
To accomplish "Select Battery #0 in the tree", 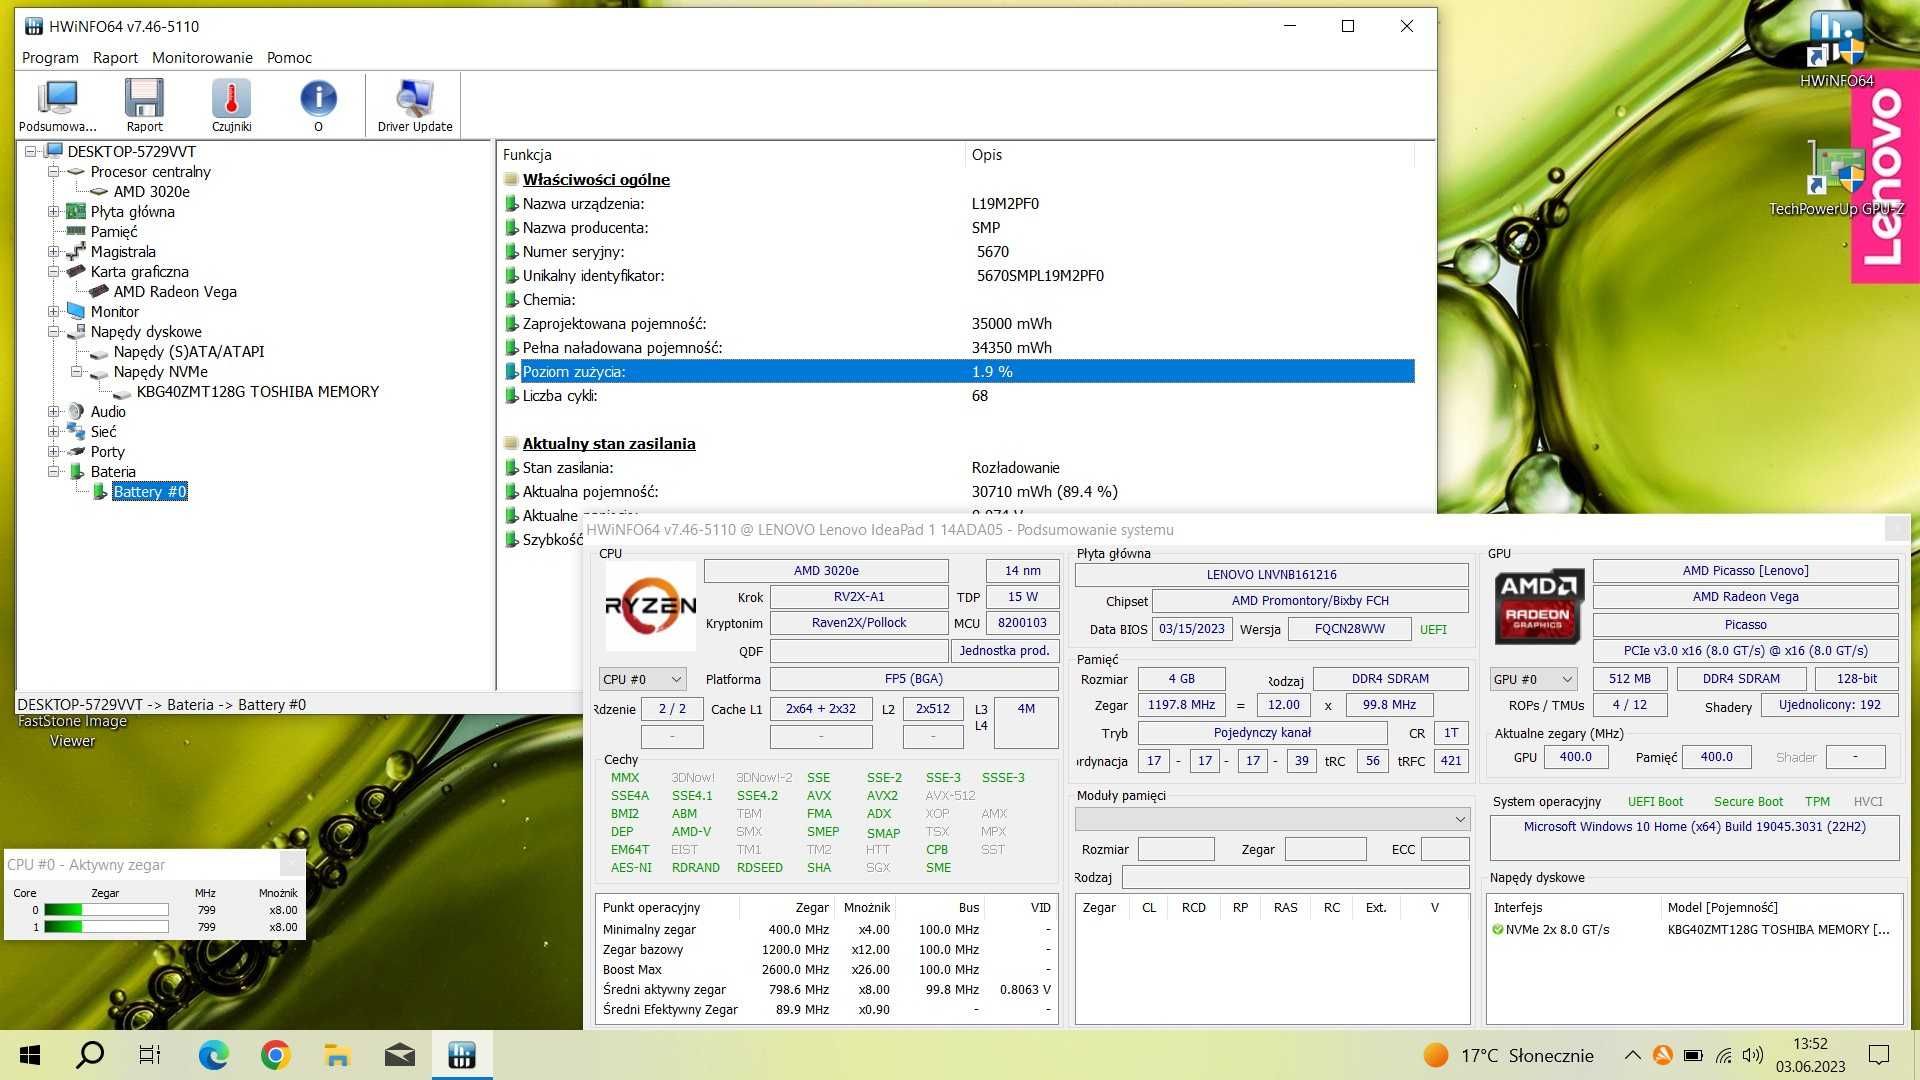I will (x=150, y=492).
